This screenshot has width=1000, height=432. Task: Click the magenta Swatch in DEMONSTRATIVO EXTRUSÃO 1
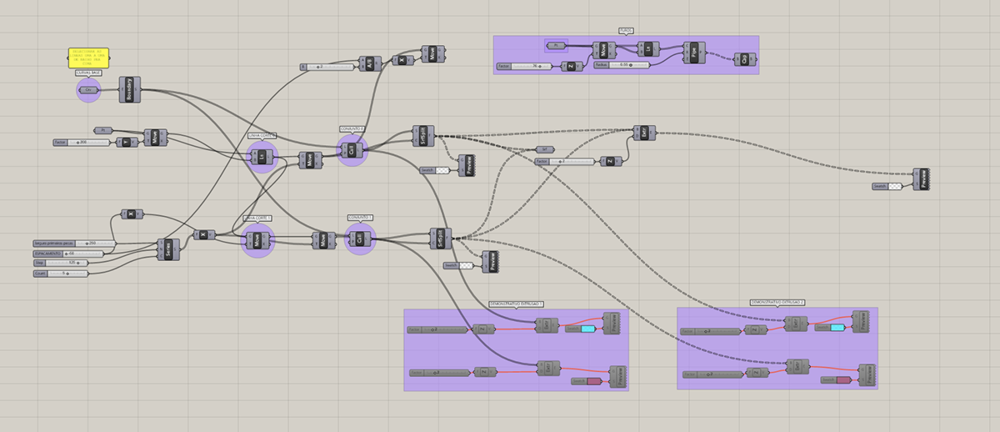[x=587, y=382]
